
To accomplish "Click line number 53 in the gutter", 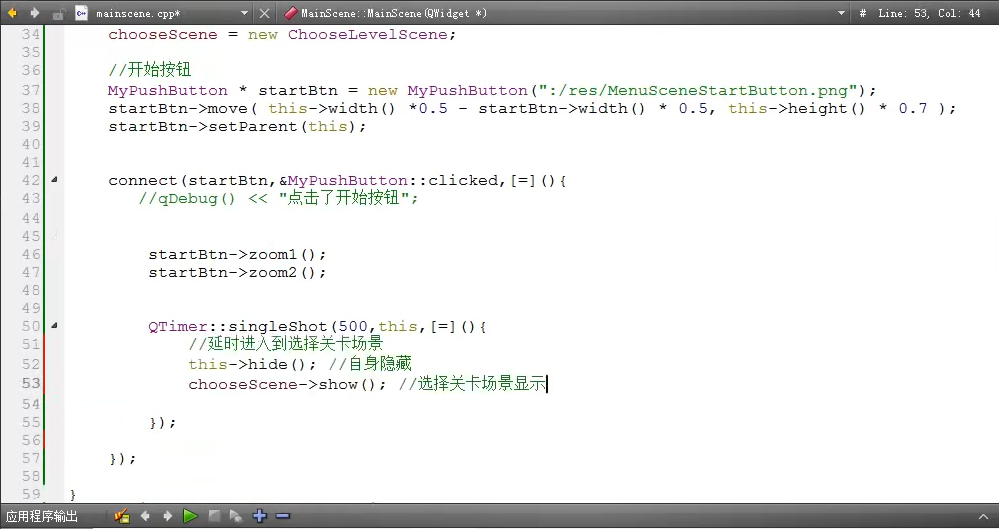I will point(31,383).
